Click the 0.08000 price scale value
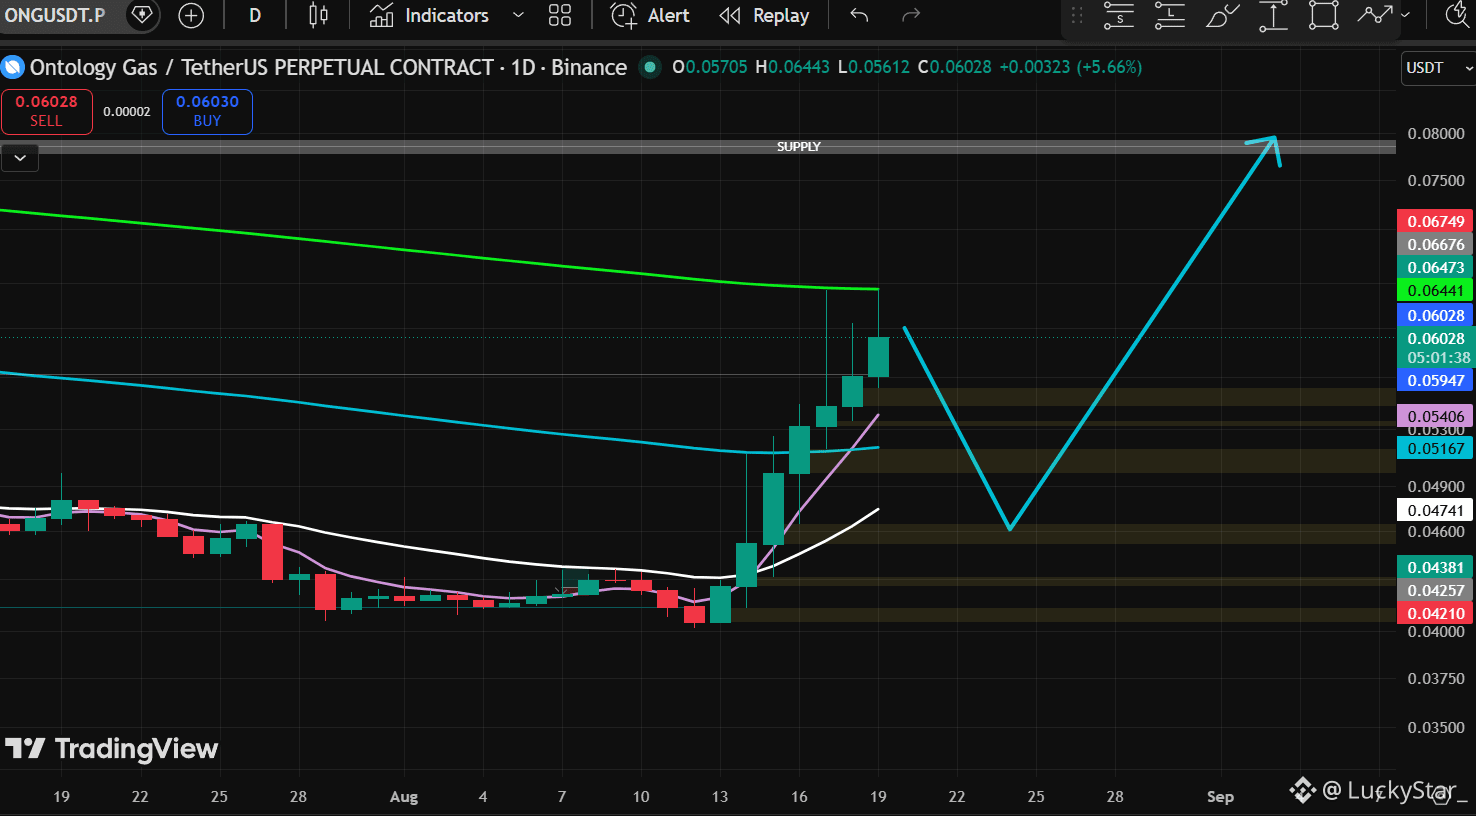The width and height of the screenshot is (1476, 816). pyautogui.click(x=1435, y=134)
